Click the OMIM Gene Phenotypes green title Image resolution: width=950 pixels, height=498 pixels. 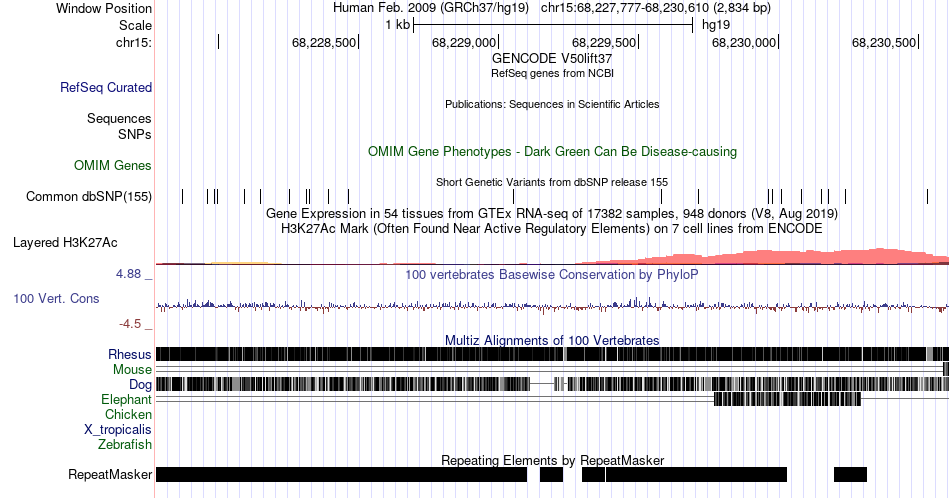pos(552,151)
